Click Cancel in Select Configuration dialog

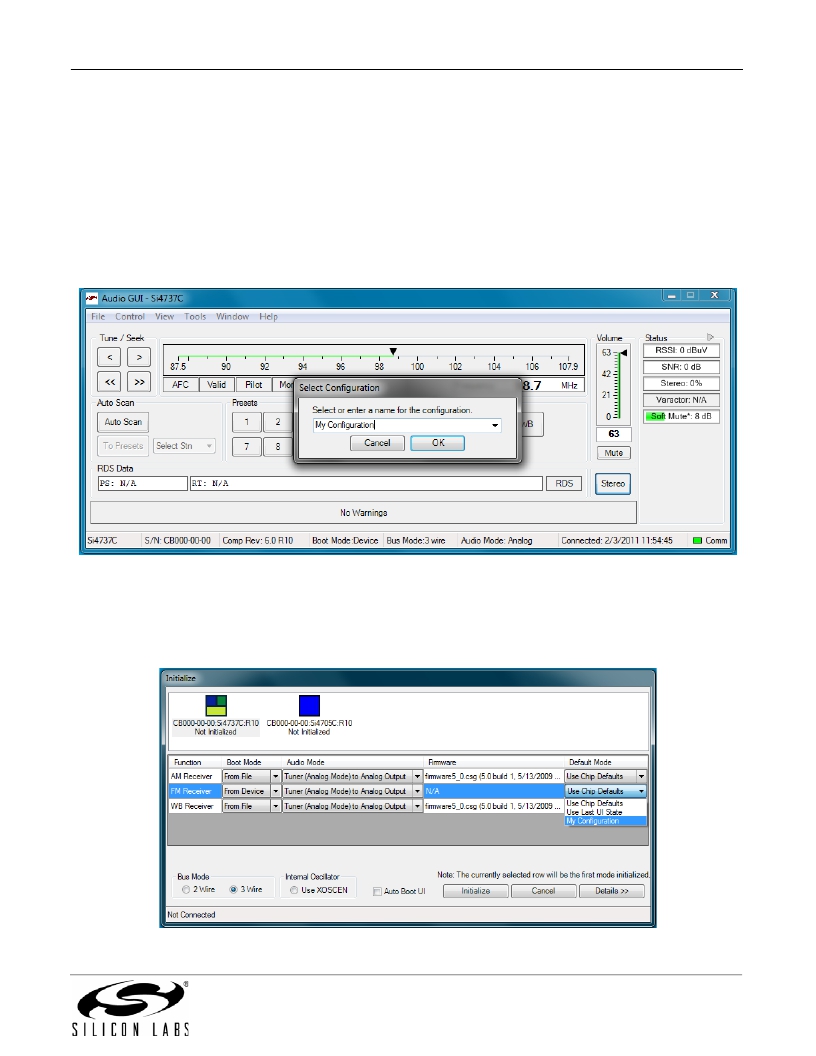pyautogui.click(x=377, y=442)
